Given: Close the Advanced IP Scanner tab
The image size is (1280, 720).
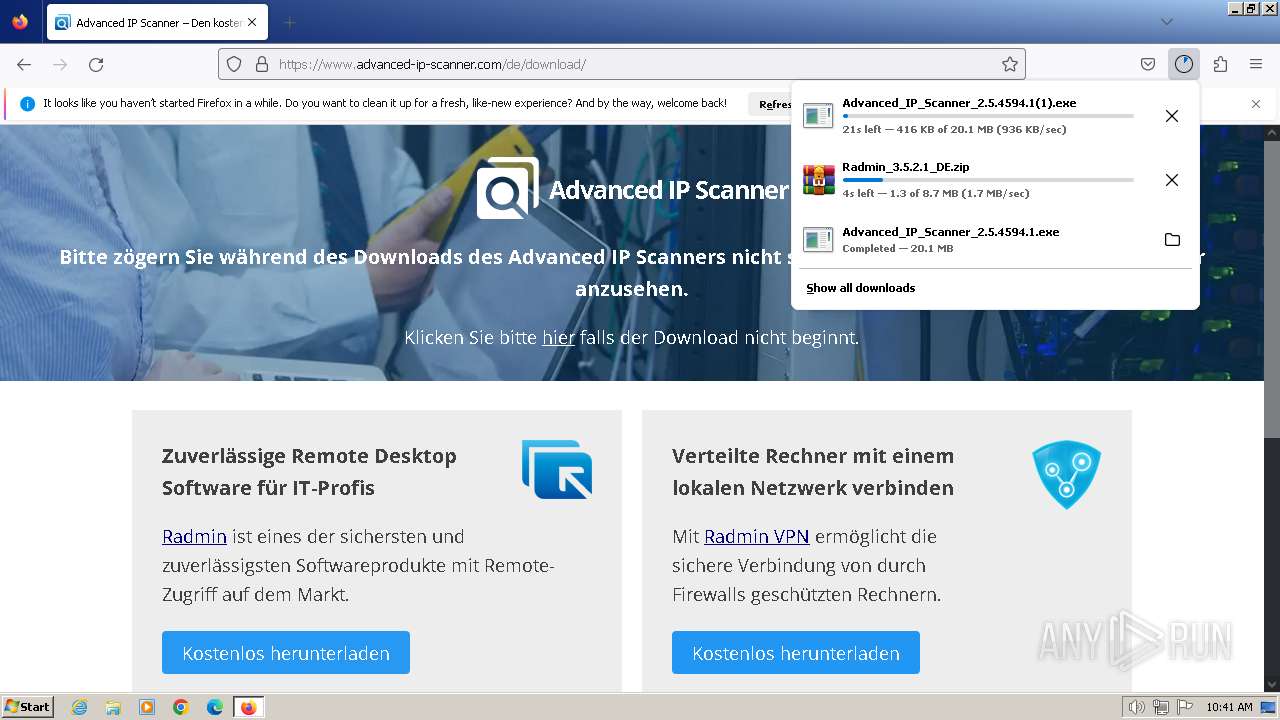Looking at the screenshot, I should point(251,22).
